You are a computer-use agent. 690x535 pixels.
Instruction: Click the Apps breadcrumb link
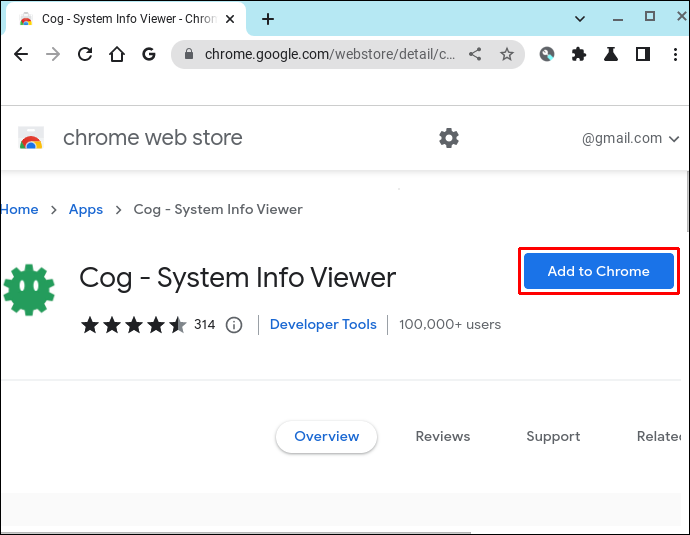[86, 209]
